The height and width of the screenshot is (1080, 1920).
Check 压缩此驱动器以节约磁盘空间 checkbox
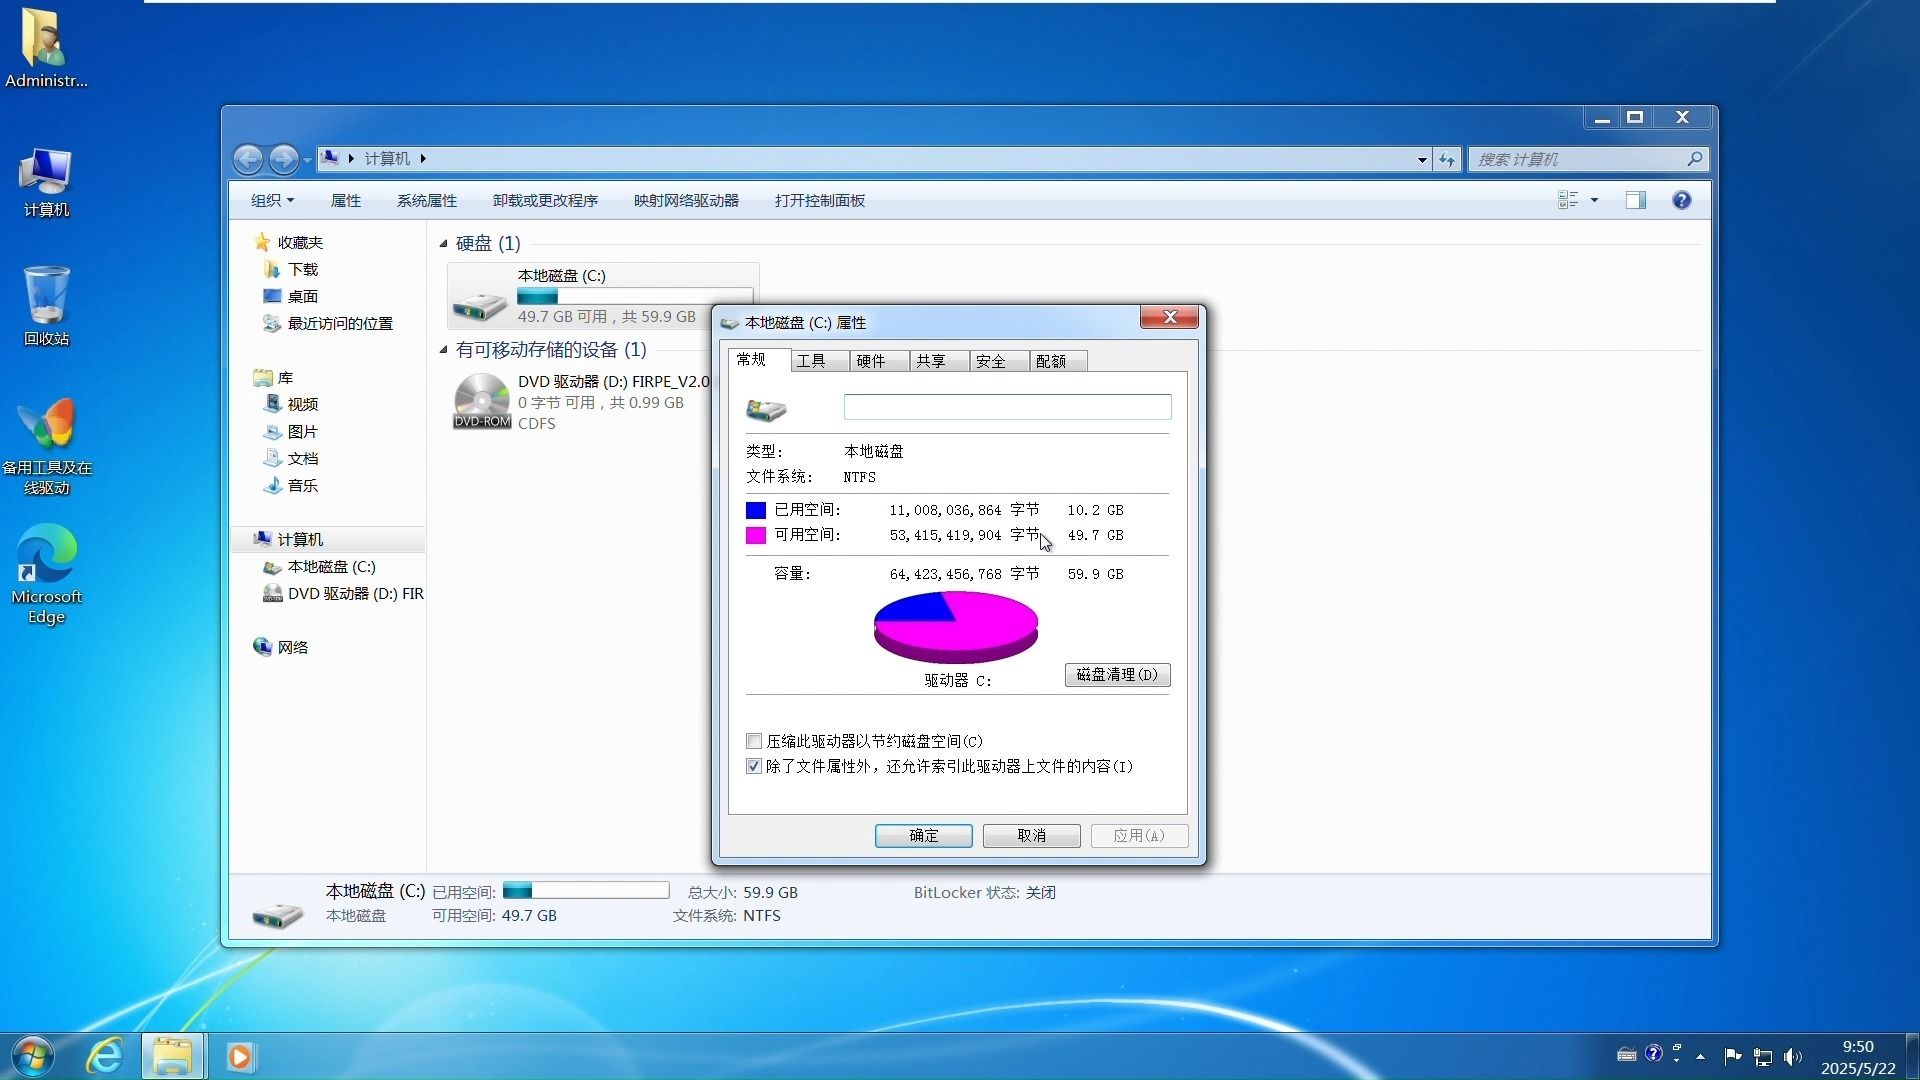click(x=754, y=741)
